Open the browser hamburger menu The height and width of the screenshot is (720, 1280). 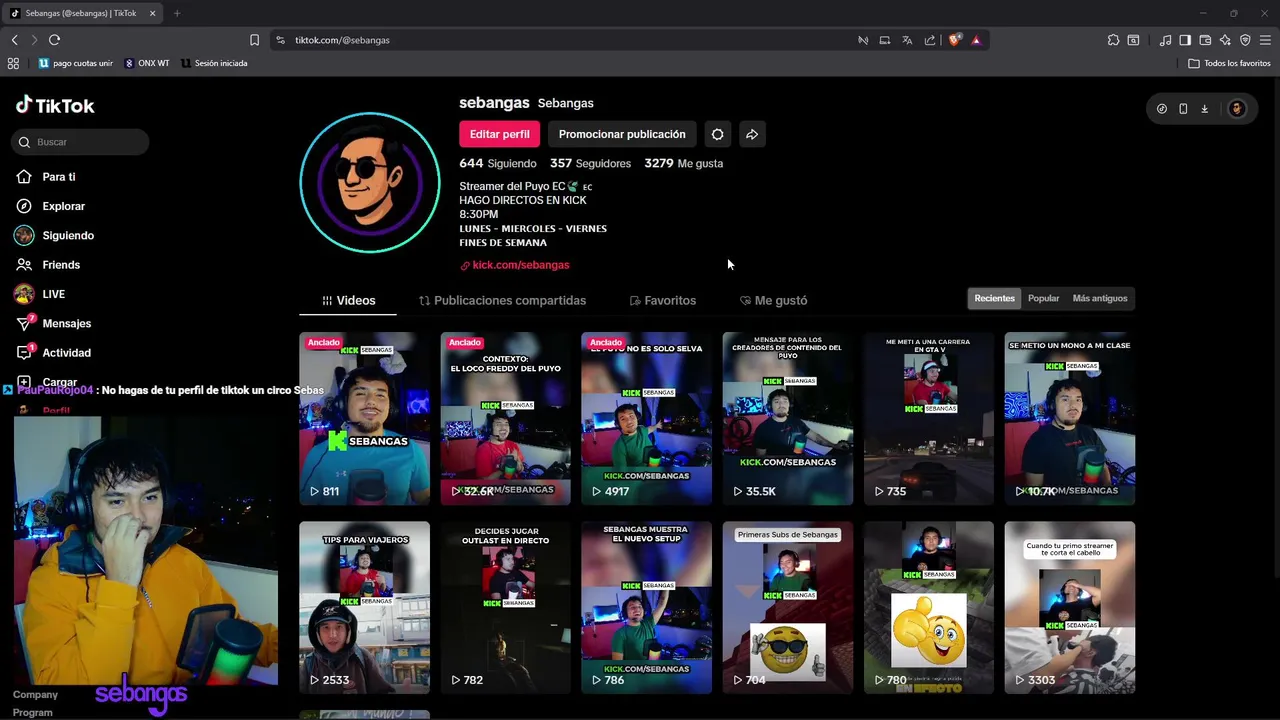tap(1265, 40)
